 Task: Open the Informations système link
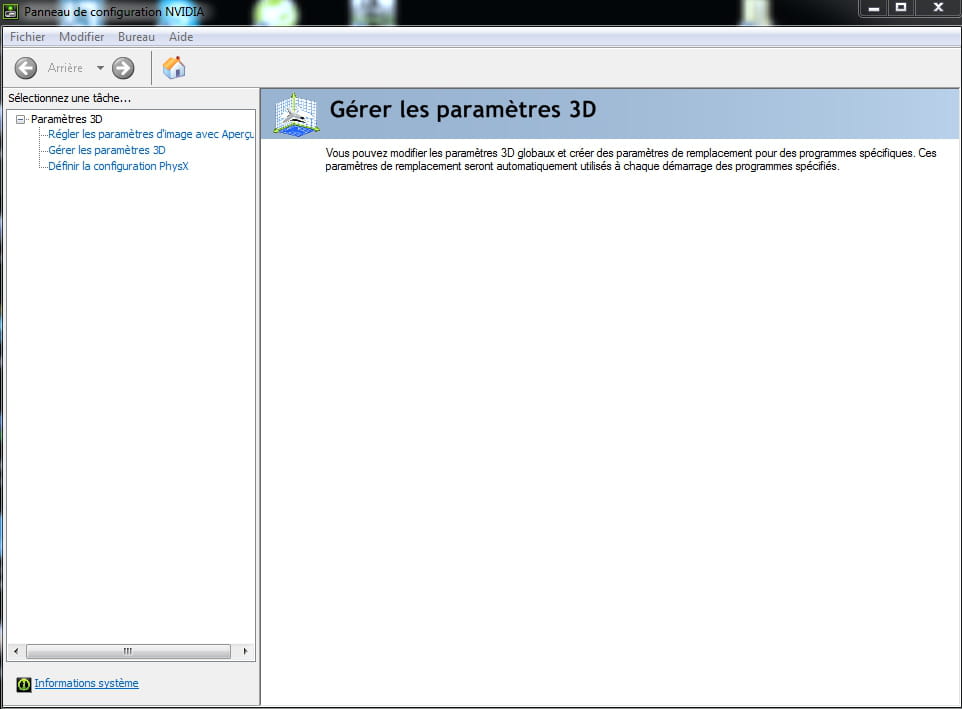click(86, 683)
